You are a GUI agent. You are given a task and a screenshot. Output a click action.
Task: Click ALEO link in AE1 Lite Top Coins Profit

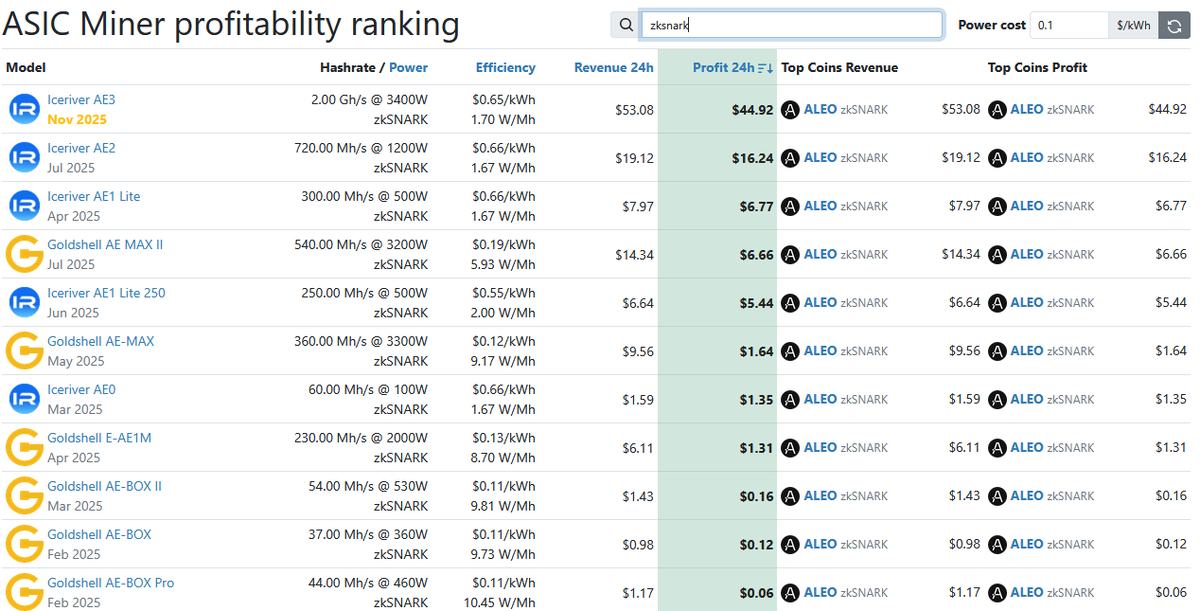click(x=1027, y=206)
